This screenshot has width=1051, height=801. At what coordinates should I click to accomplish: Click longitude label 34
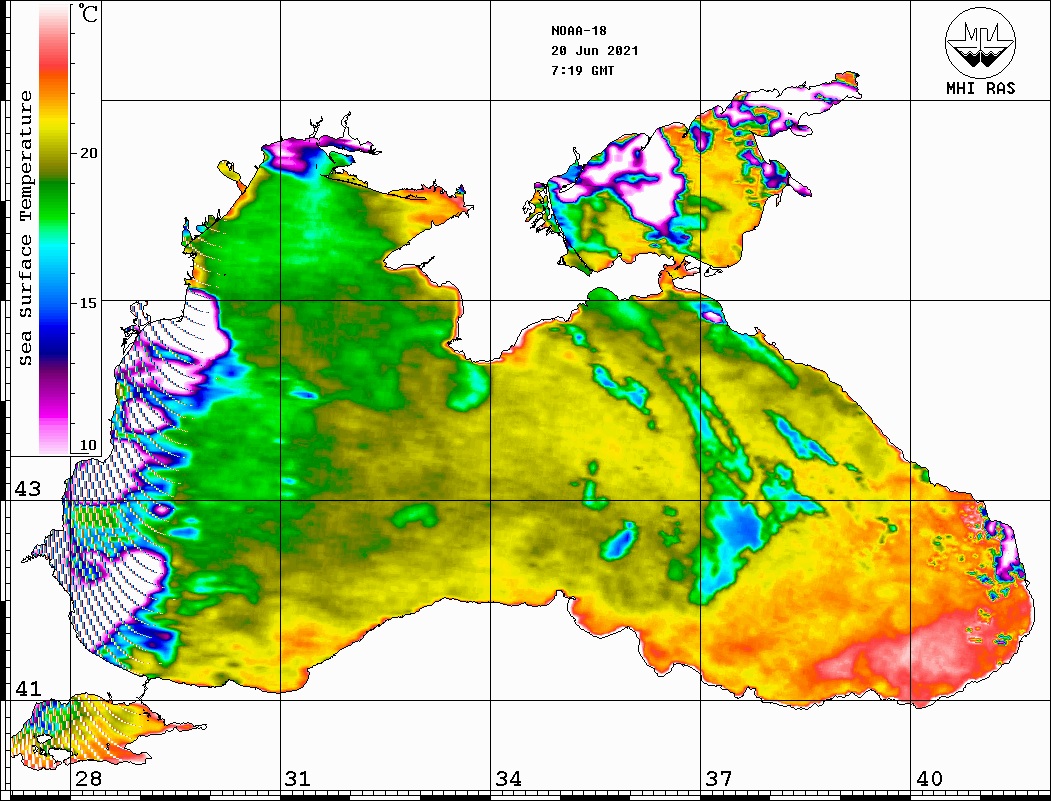tap(508, 779)
